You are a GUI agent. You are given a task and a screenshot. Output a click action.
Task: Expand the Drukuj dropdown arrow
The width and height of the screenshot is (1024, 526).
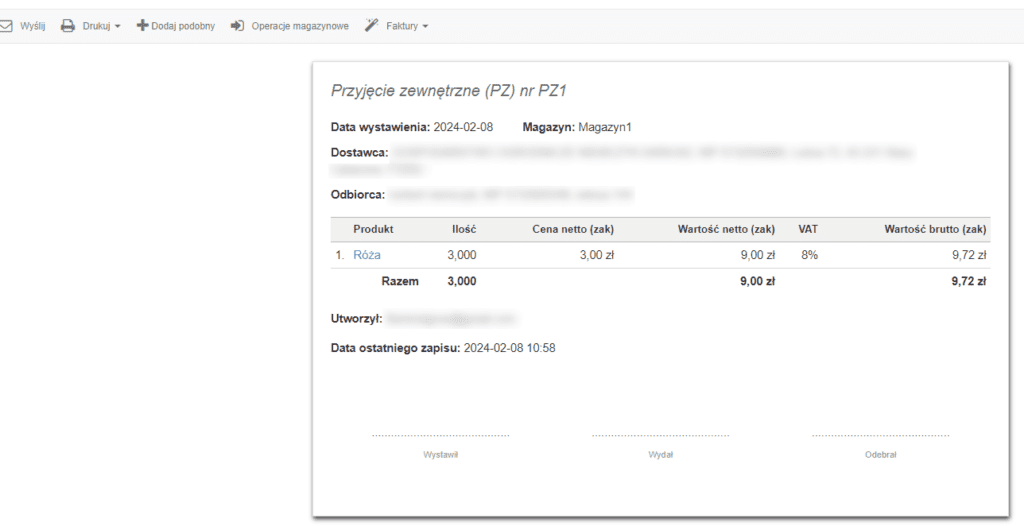coord(117,27)
